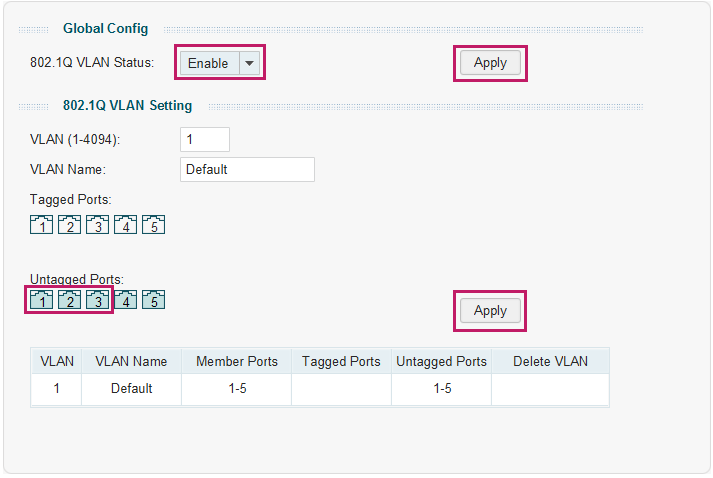Select the Default VLAN row name cell
Screen dimensions: 713x478
click(x=131, y=388)
